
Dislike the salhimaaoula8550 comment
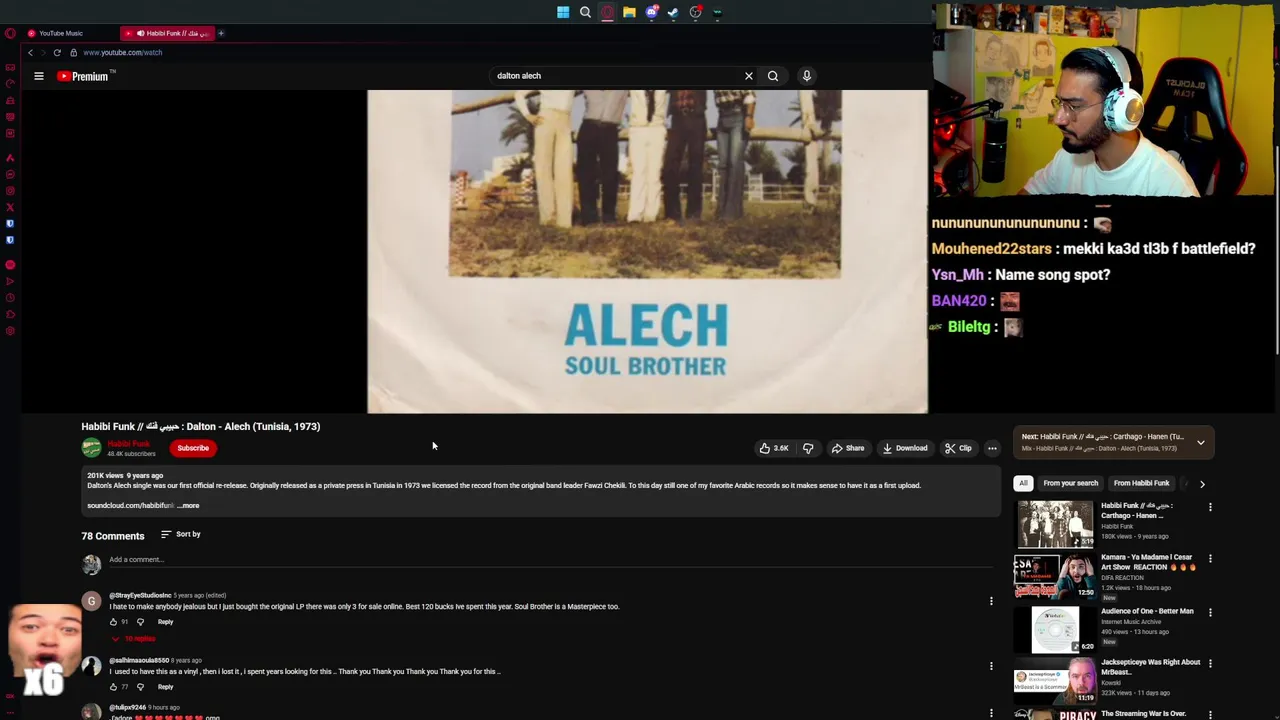[140, 687]
